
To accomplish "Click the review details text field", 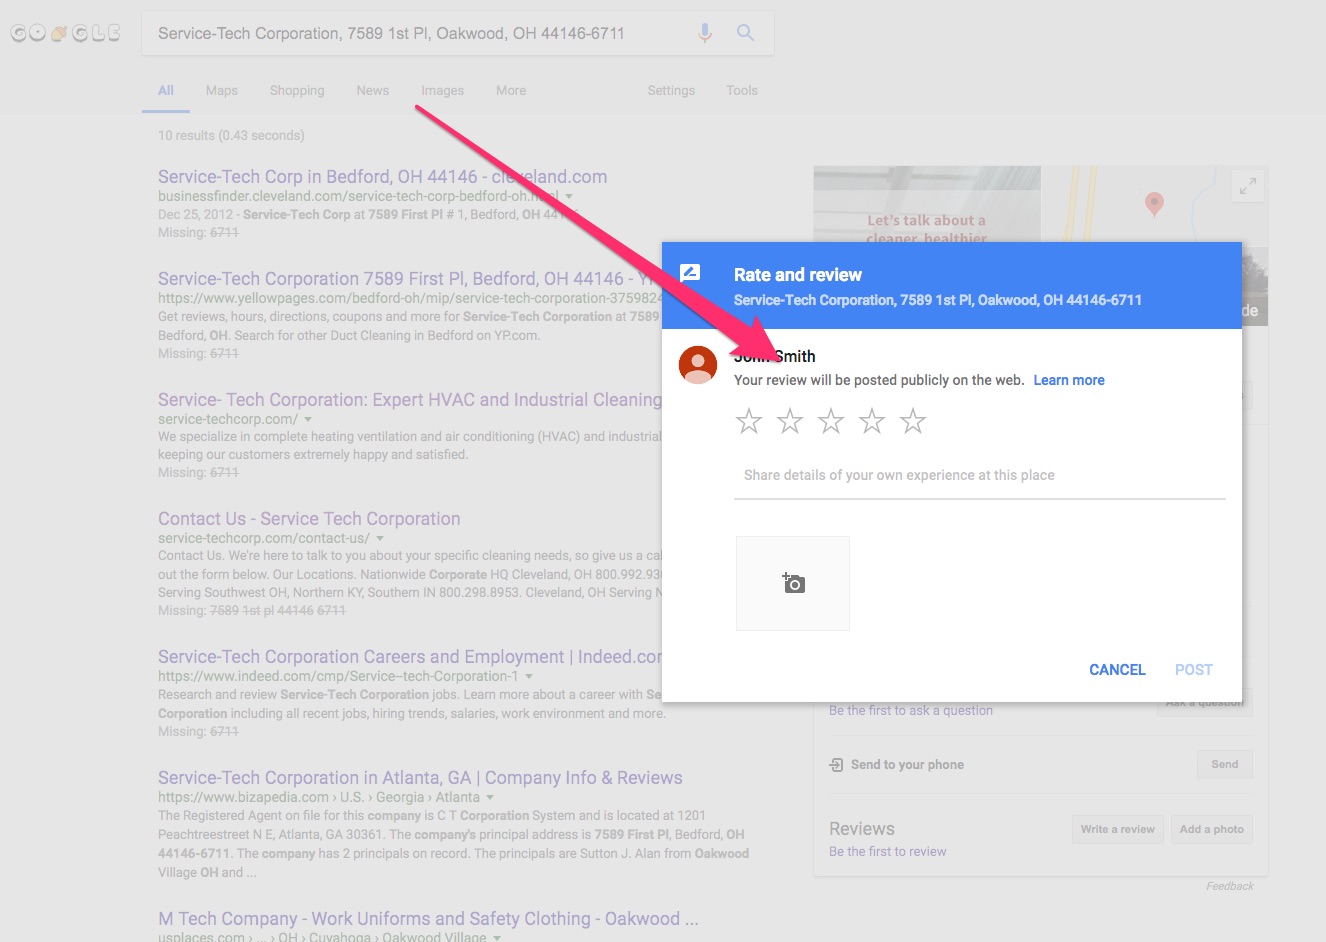I will [x=979, y=476].
